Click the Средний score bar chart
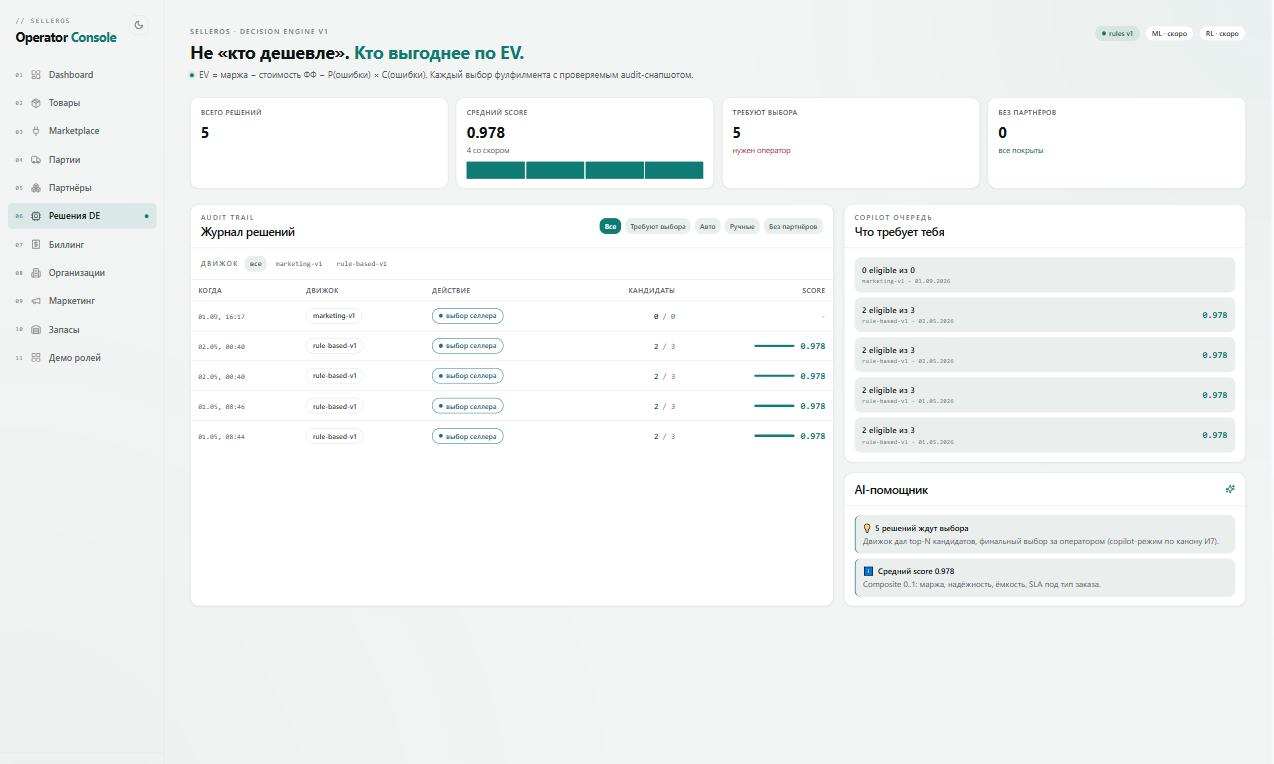1274x764 pixels. 585,170
